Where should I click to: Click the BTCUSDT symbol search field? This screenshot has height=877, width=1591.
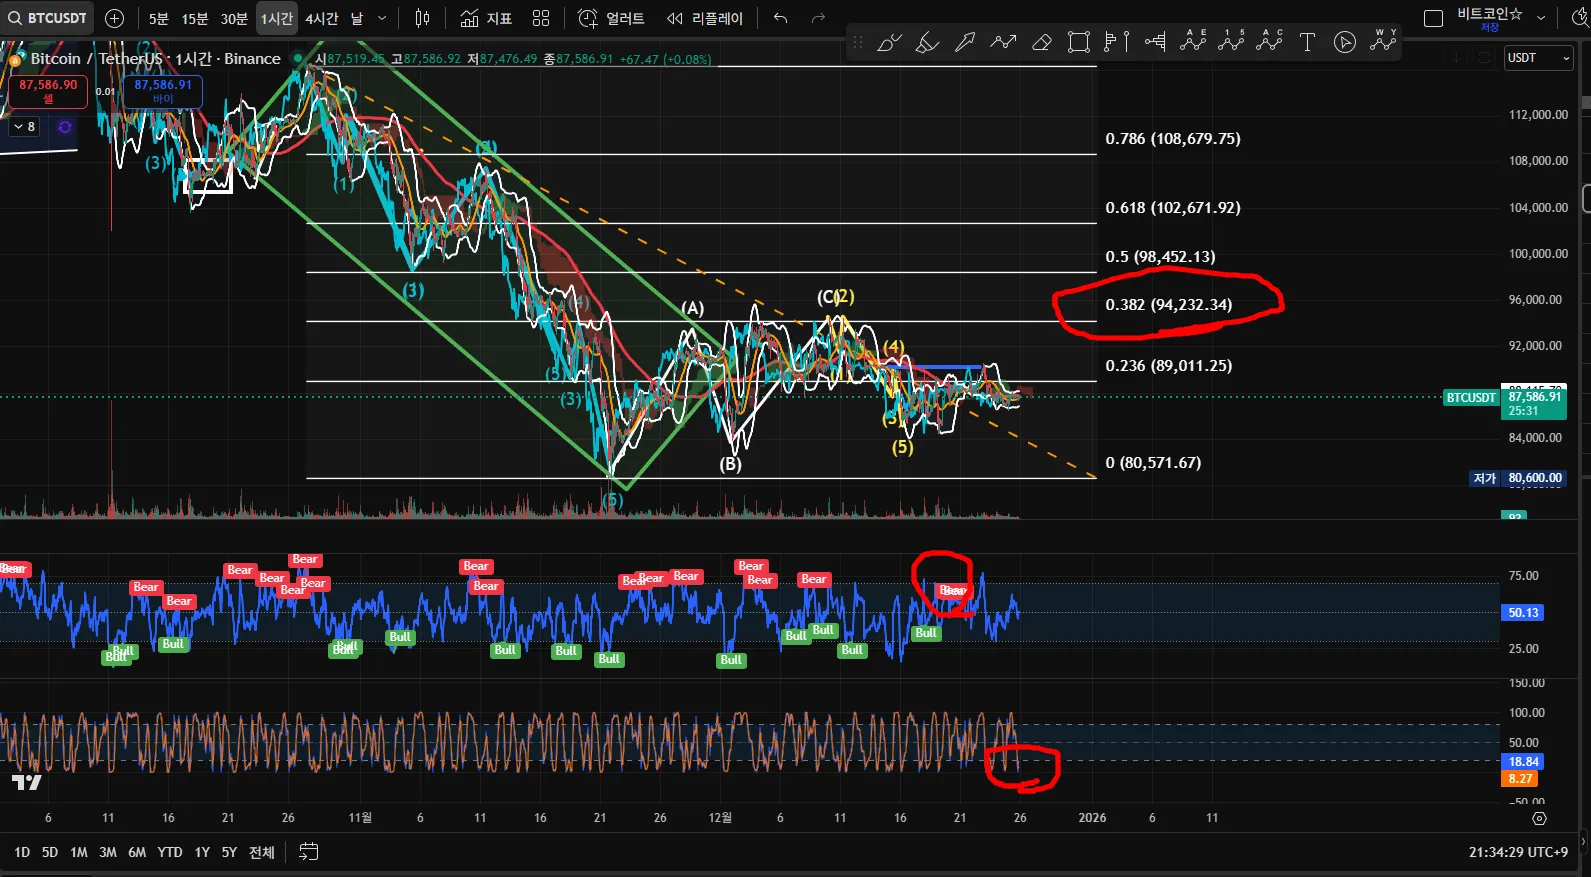(48, 18)
